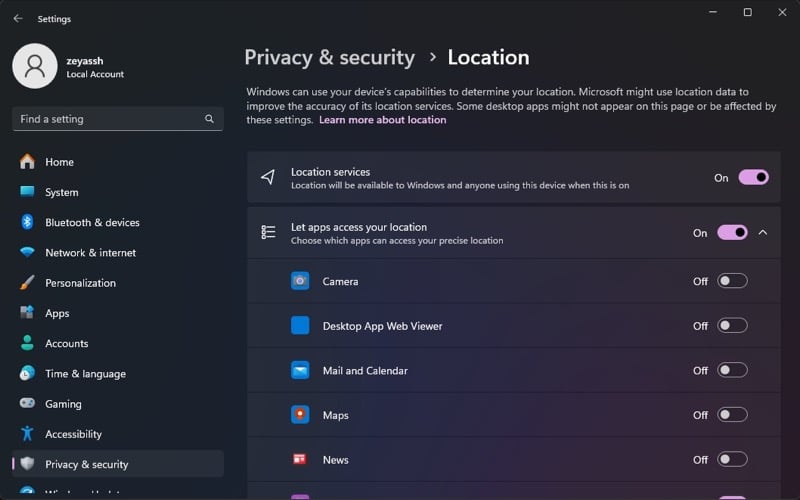Click the Mail and Calendar label
The height and width of the screenshot is (500, 800).
click(365, 370)
